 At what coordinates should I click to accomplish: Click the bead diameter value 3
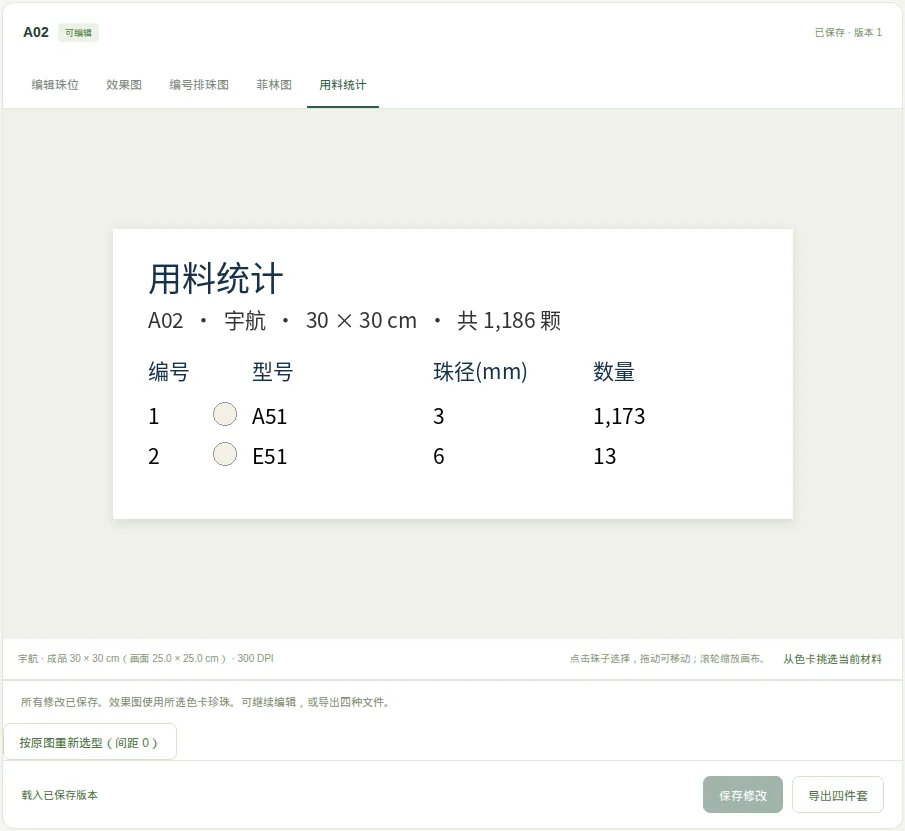(439, 416)
